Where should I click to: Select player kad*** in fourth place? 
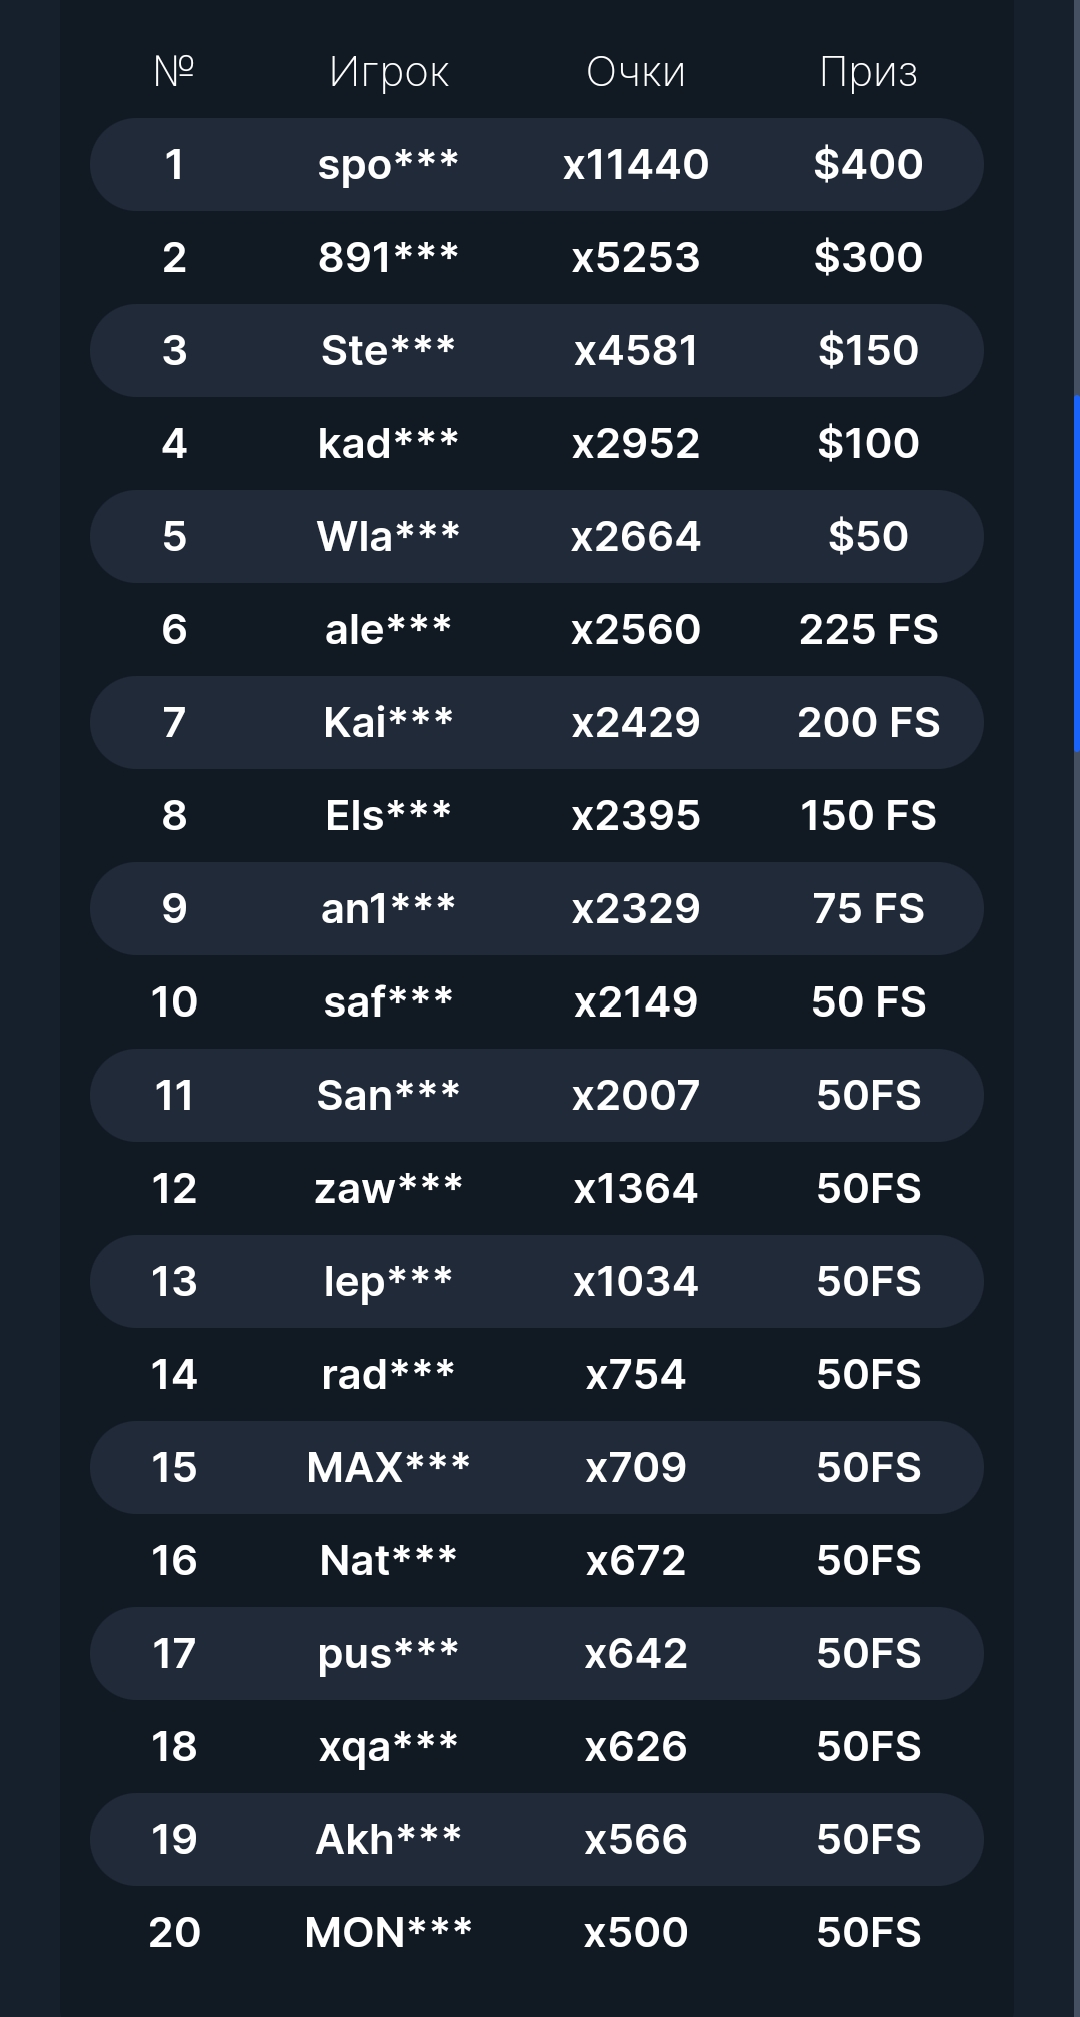(x=388, y=443)
